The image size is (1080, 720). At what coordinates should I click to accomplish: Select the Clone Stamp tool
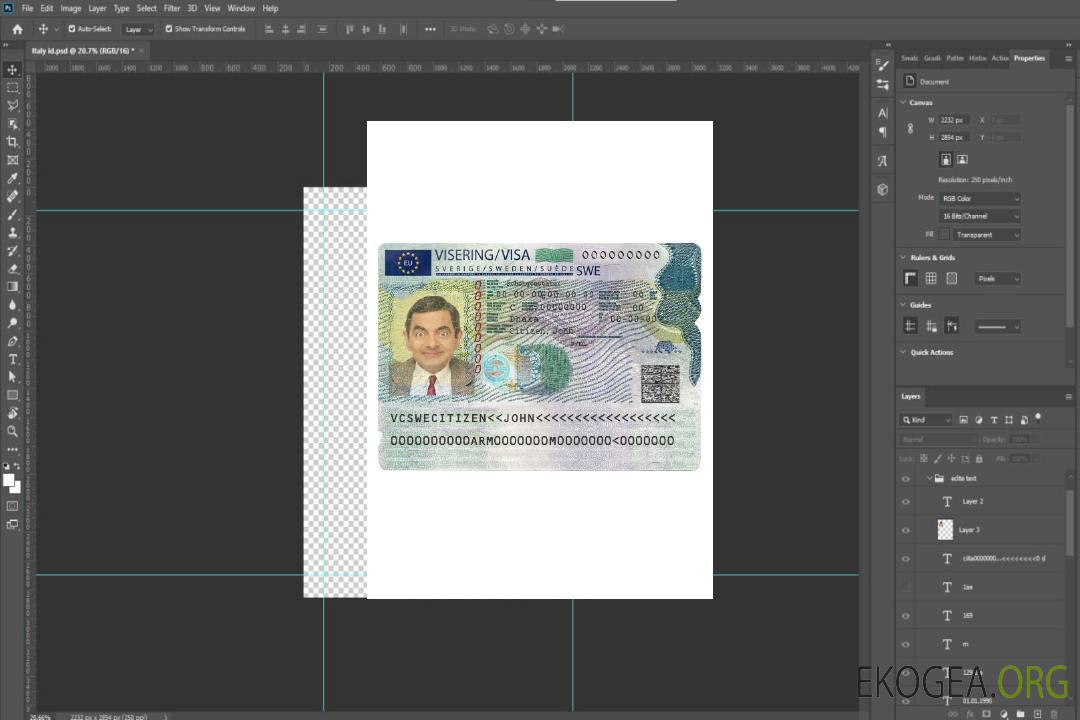click(12, 233)
